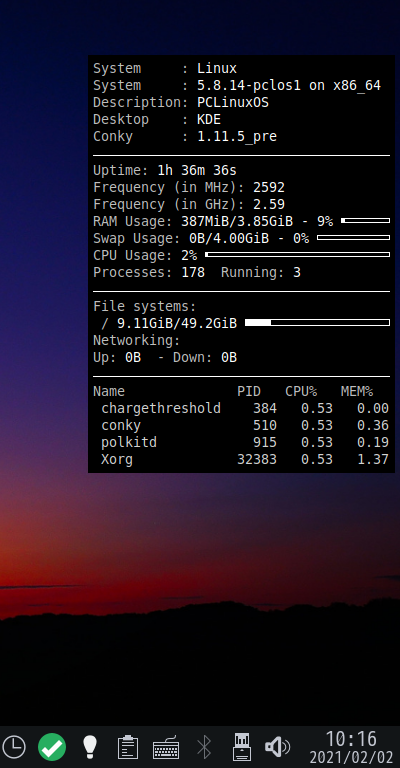400x768 pixels.
Task: Click the Xorg MEM% value 1.37
Action: (373, 459)
